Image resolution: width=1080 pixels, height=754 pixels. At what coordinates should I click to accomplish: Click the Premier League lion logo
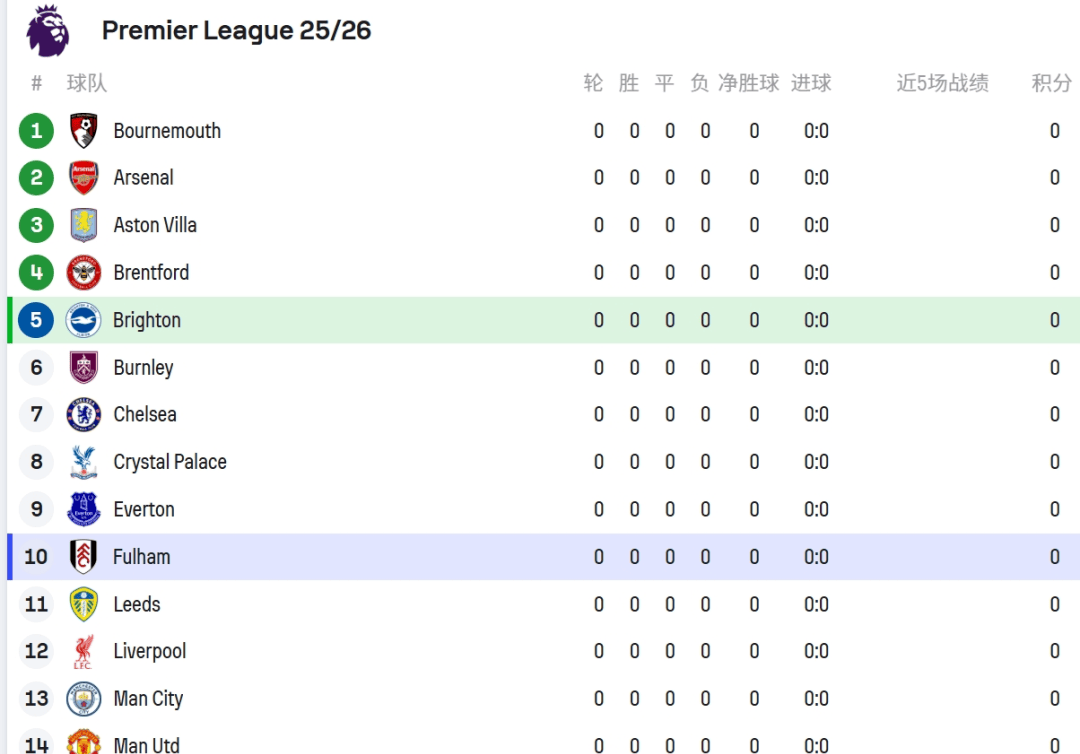[48, 30]
